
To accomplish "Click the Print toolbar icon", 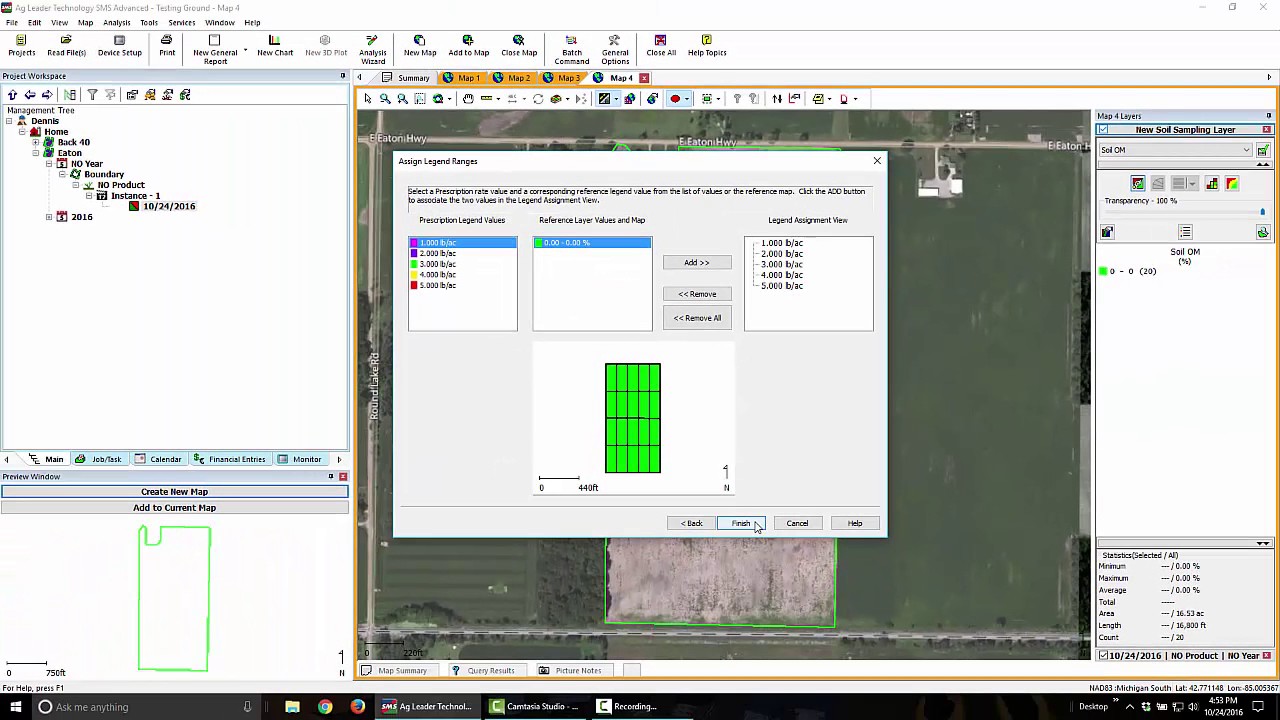I will click(x=167, y=46).
